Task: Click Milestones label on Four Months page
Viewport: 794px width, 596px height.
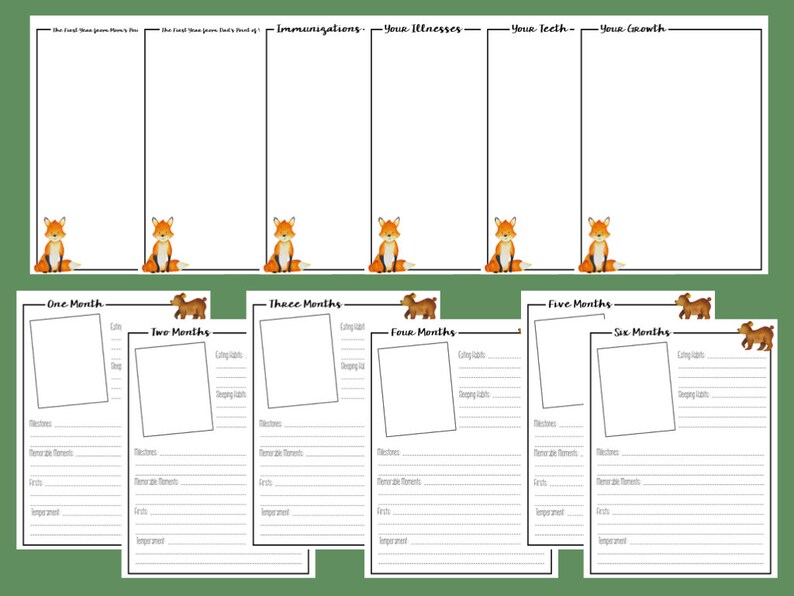Action: pyautogui.click(x=388, y=452)
